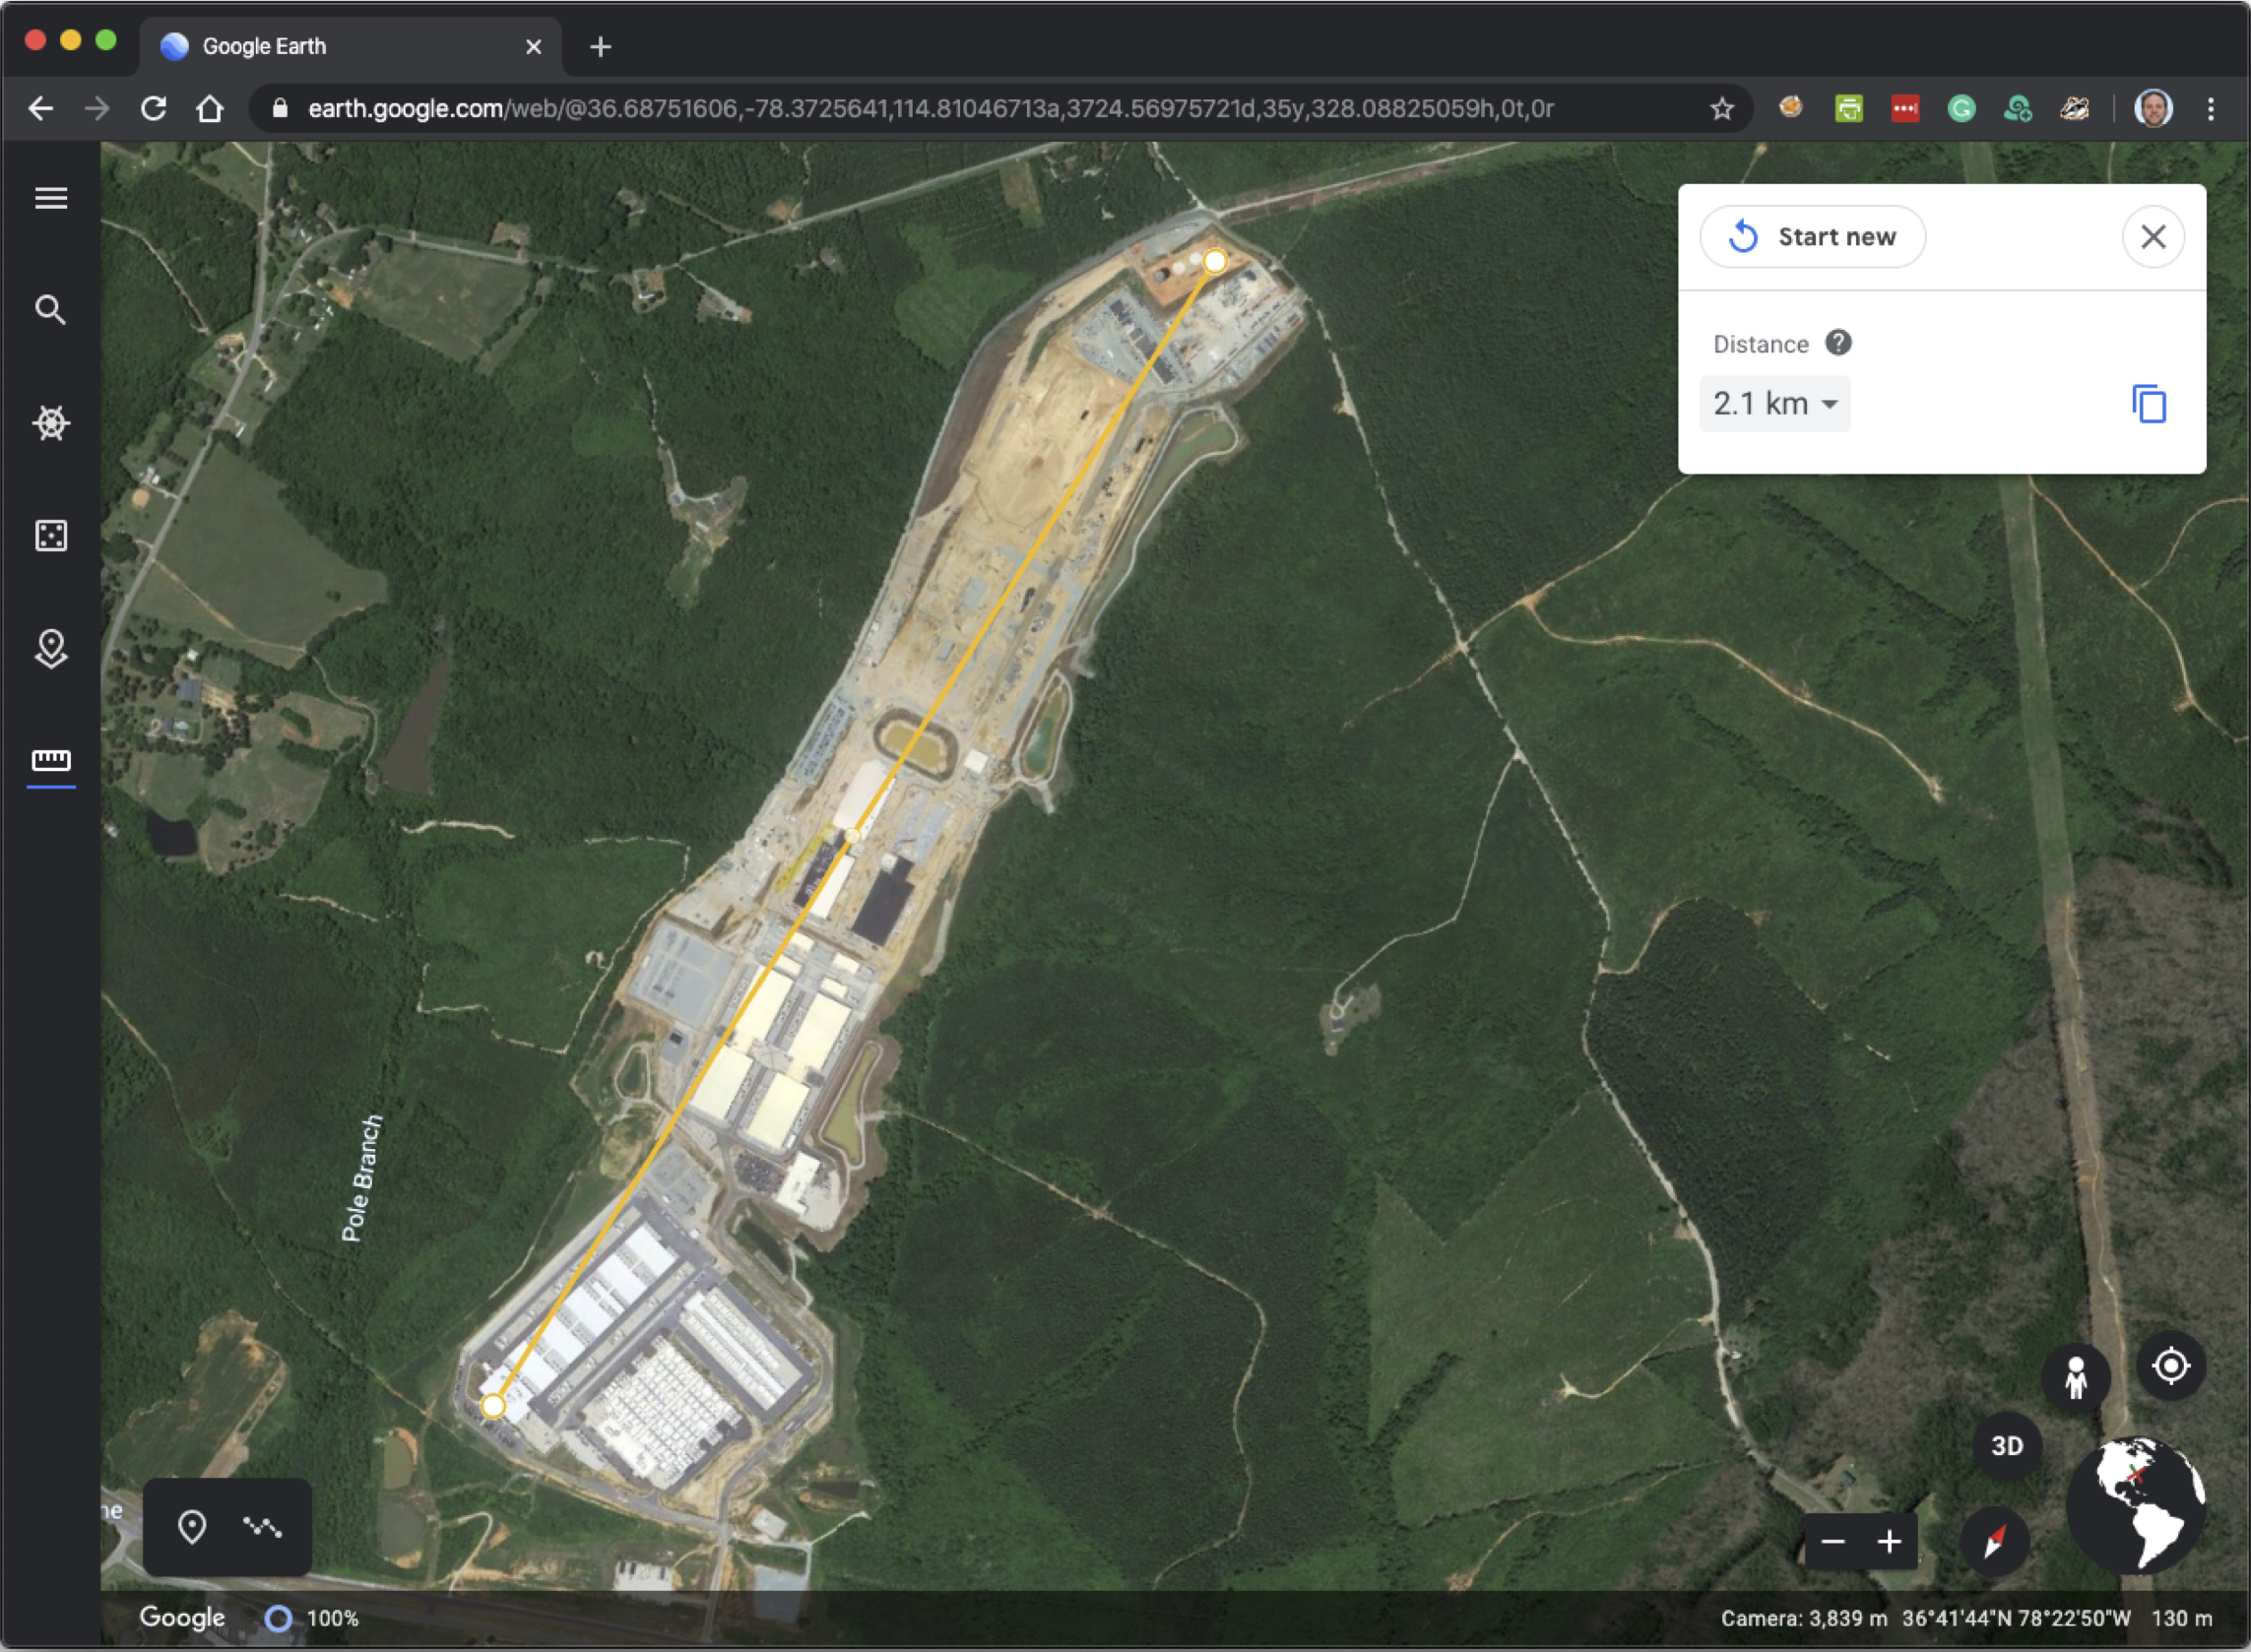Reset orientation with the compass
Viewport: 2251px width, 1652px height.
coord(1994,1541)
